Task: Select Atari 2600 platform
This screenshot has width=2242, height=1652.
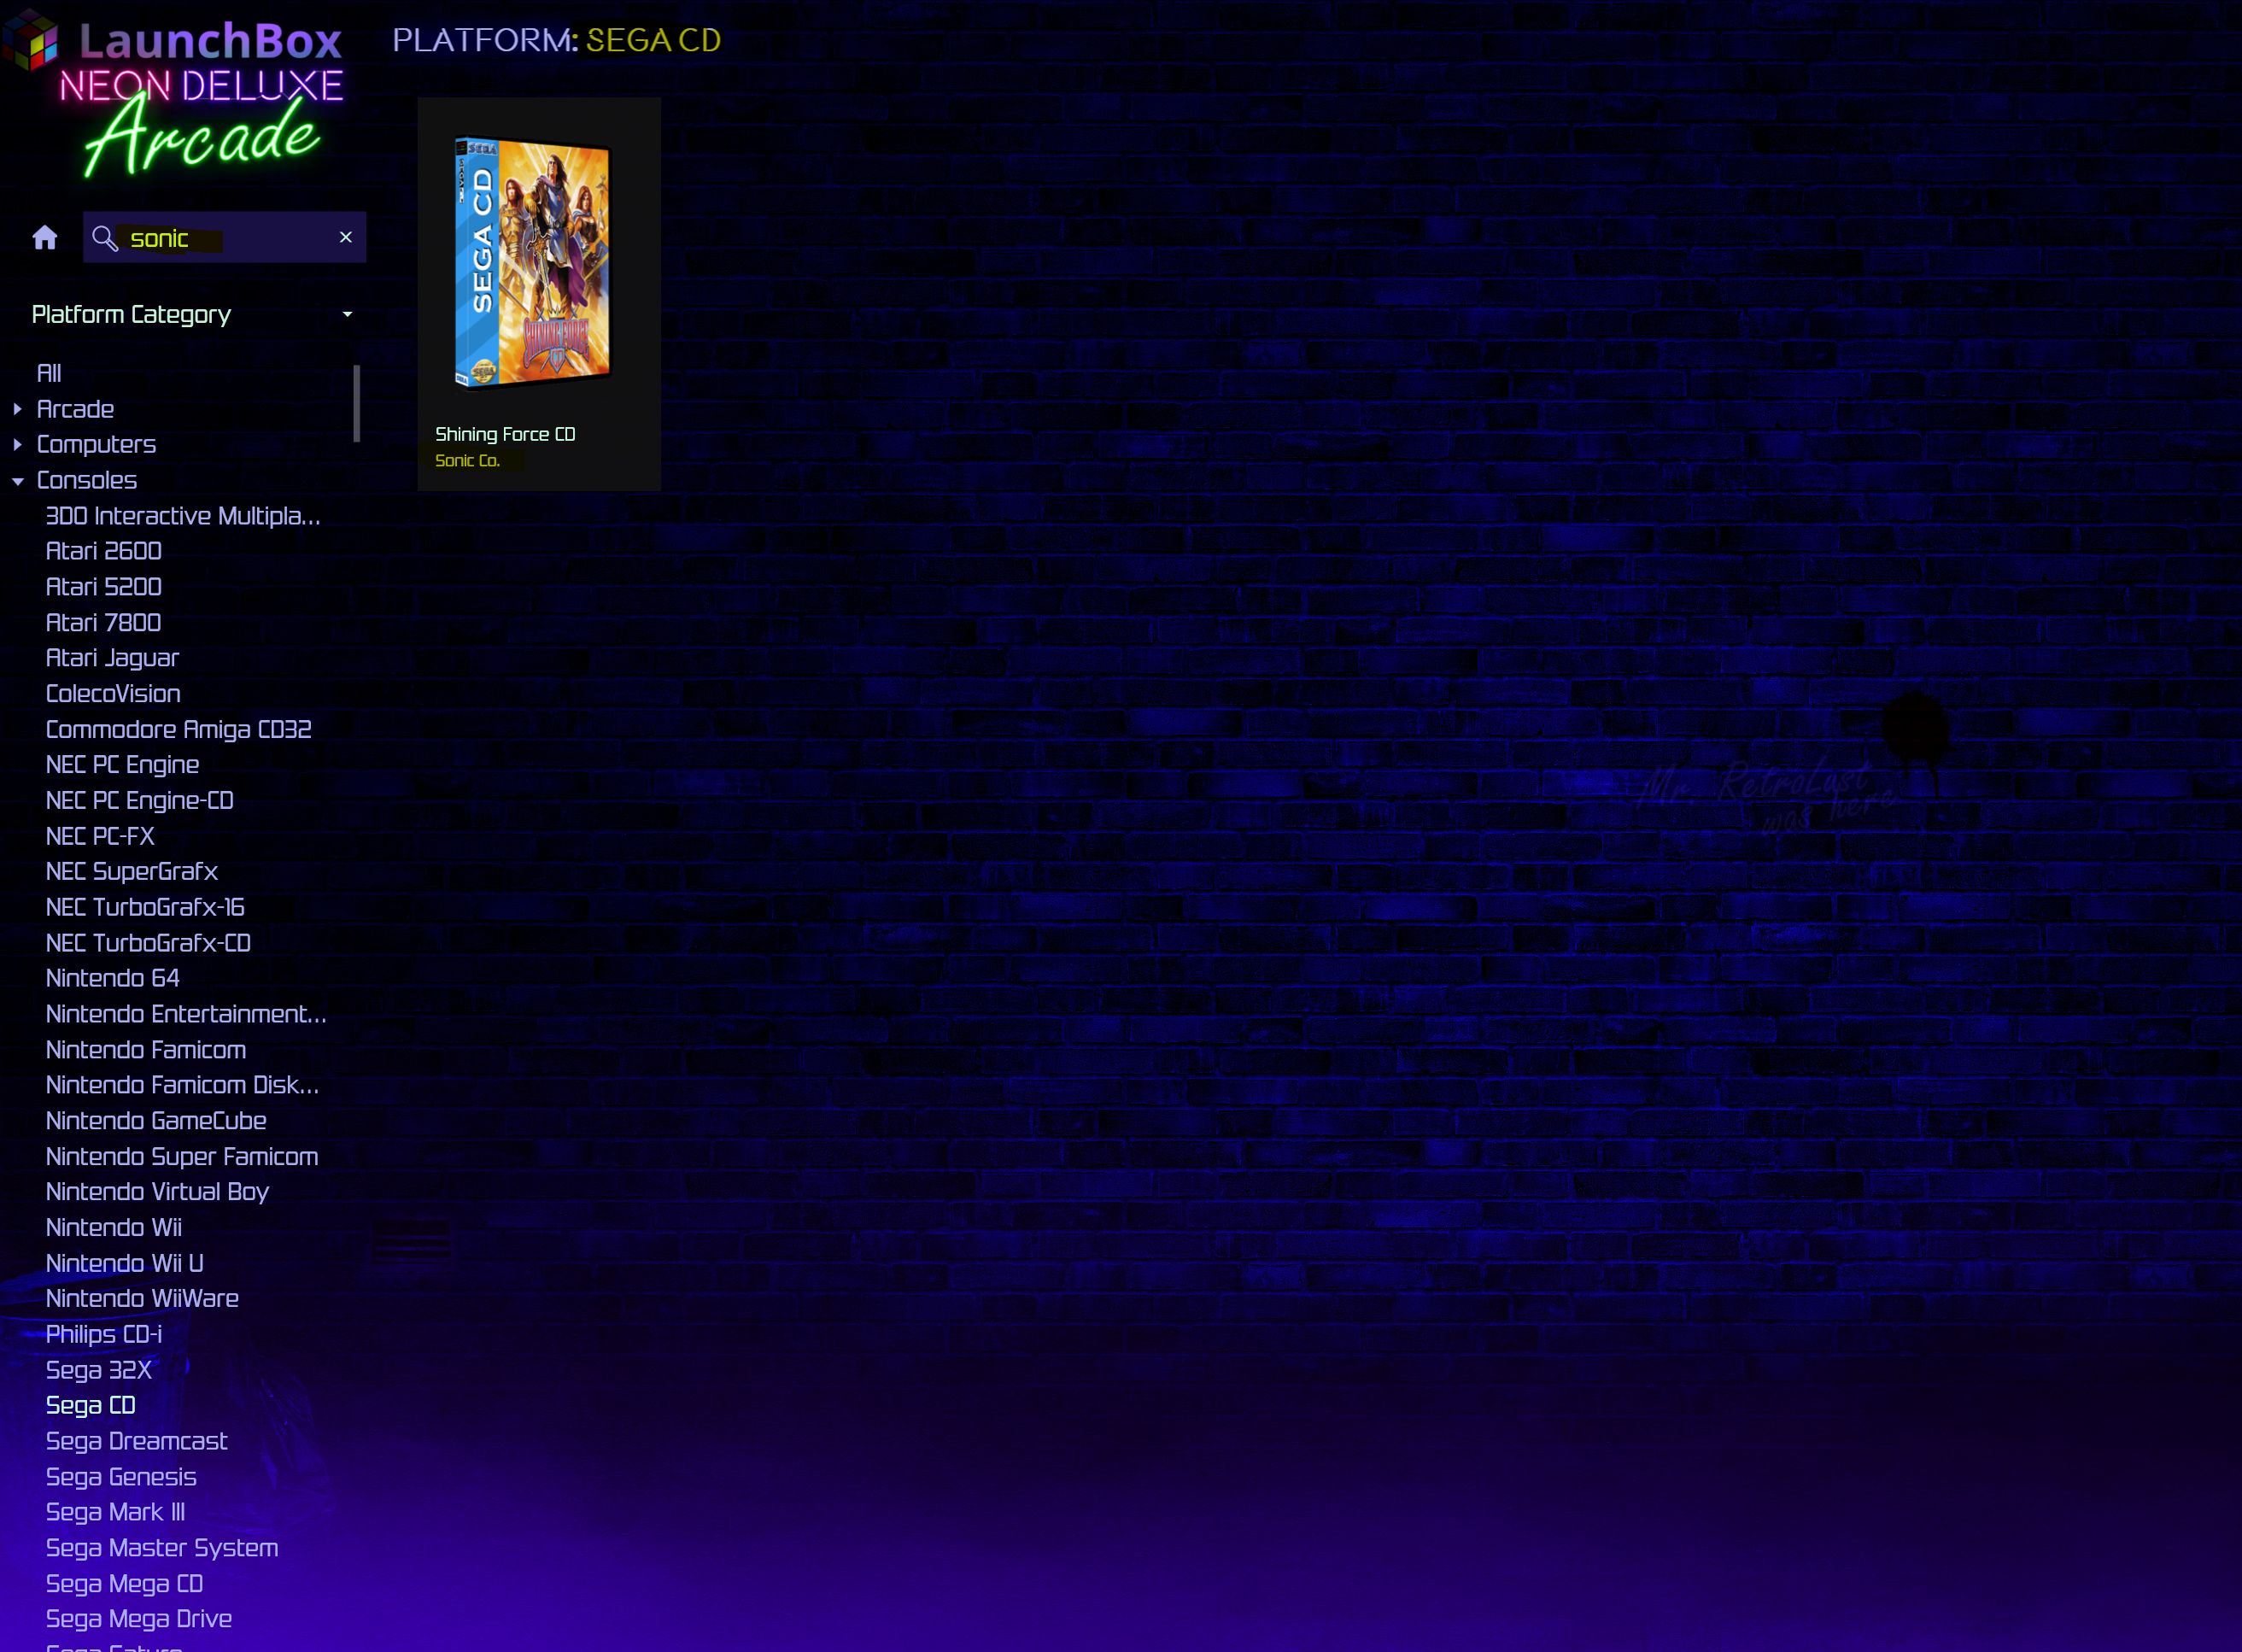Action: [x=104, y=551]
